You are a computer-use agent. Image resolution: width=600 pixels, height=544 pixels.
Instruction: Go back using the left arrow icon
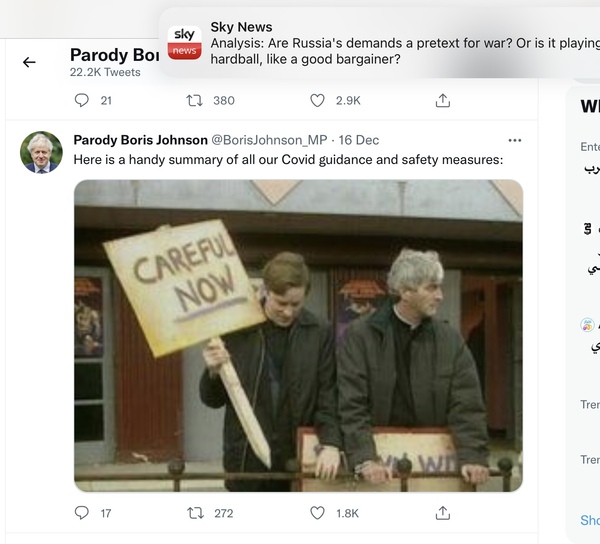[x=29, y=62]
